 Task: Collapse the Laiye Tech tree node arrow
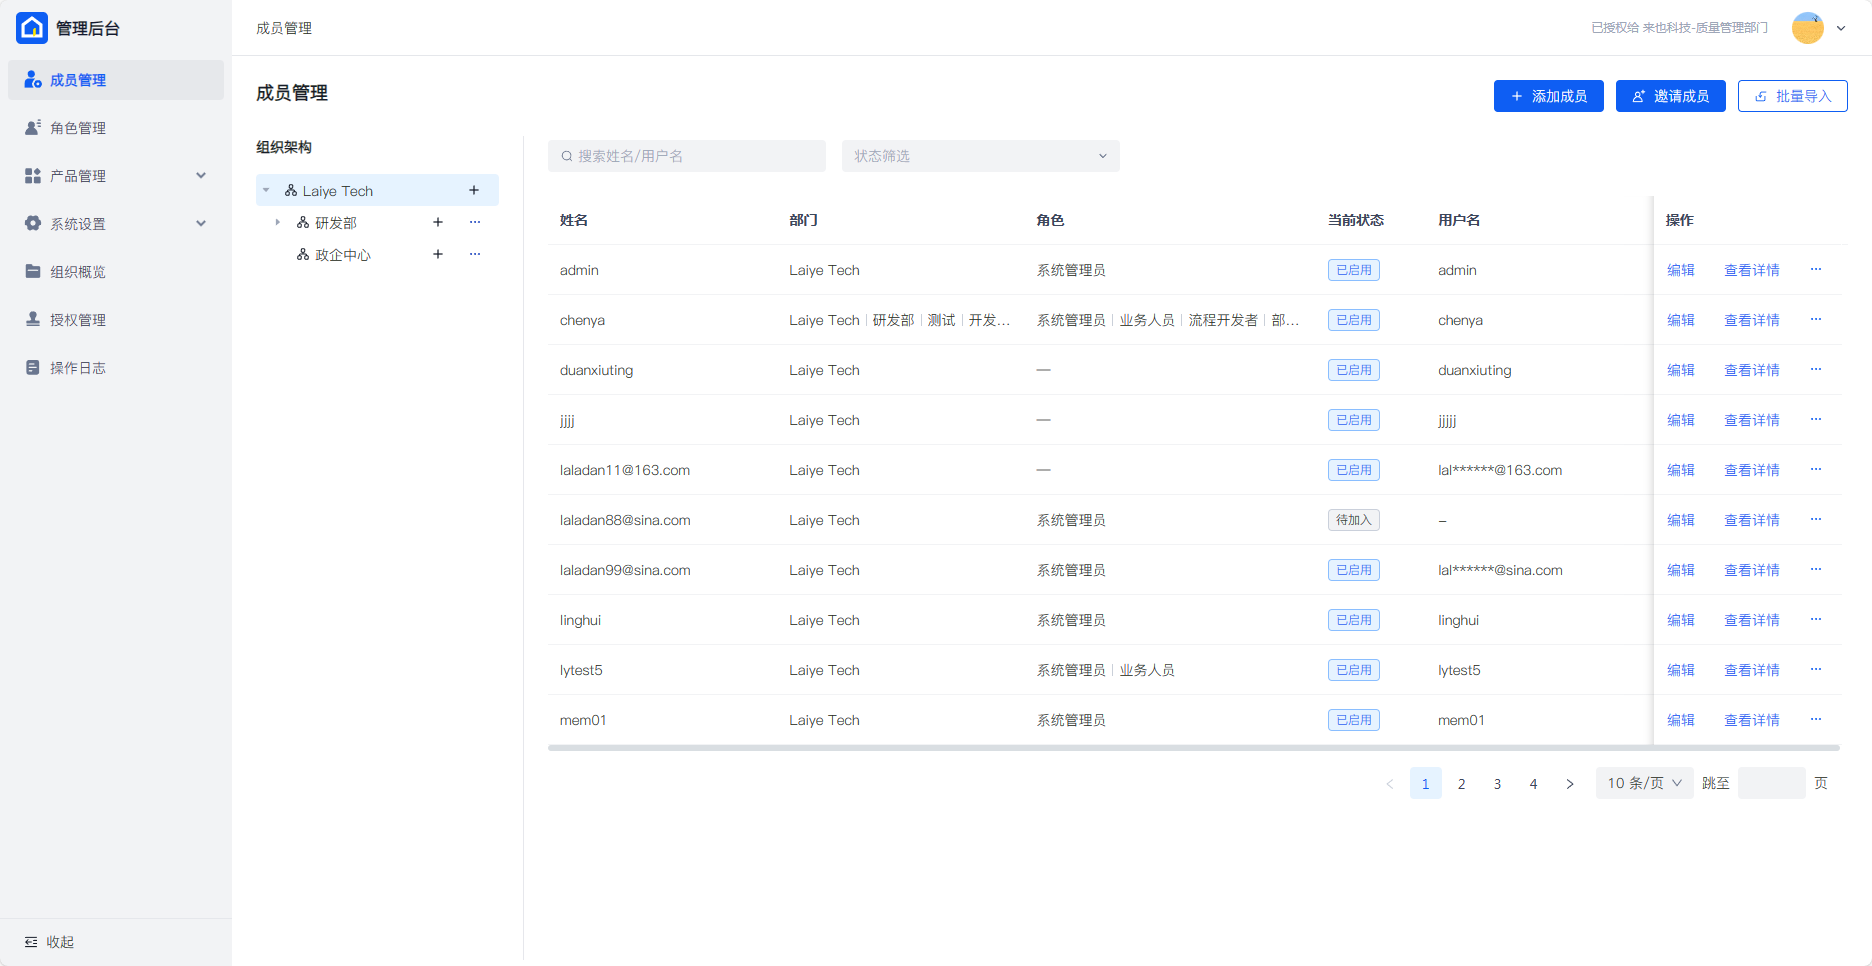coord(266,190)
